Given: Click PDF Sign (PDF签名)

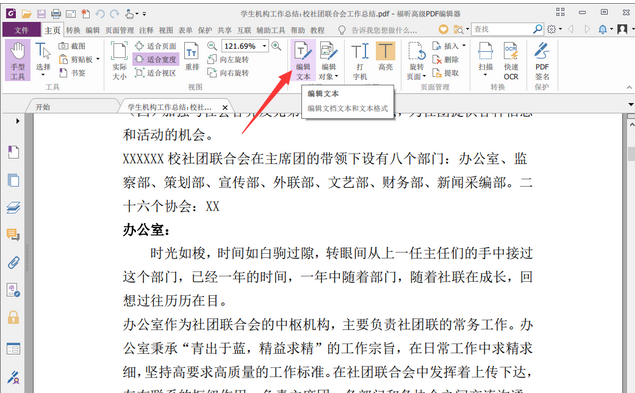Looking at the screenshot, I should pos(542,61).
